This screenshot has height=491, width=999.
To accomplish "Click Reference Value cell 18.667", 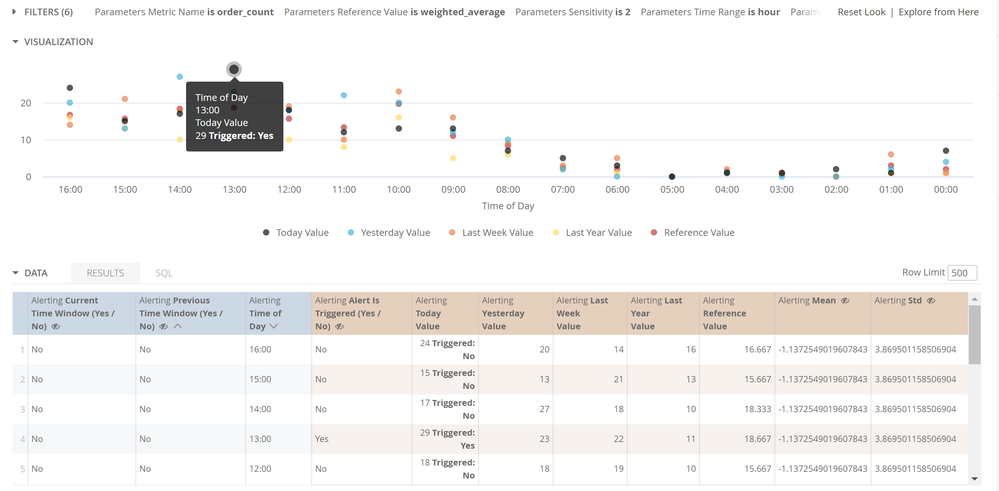I will tap(737, 439).
